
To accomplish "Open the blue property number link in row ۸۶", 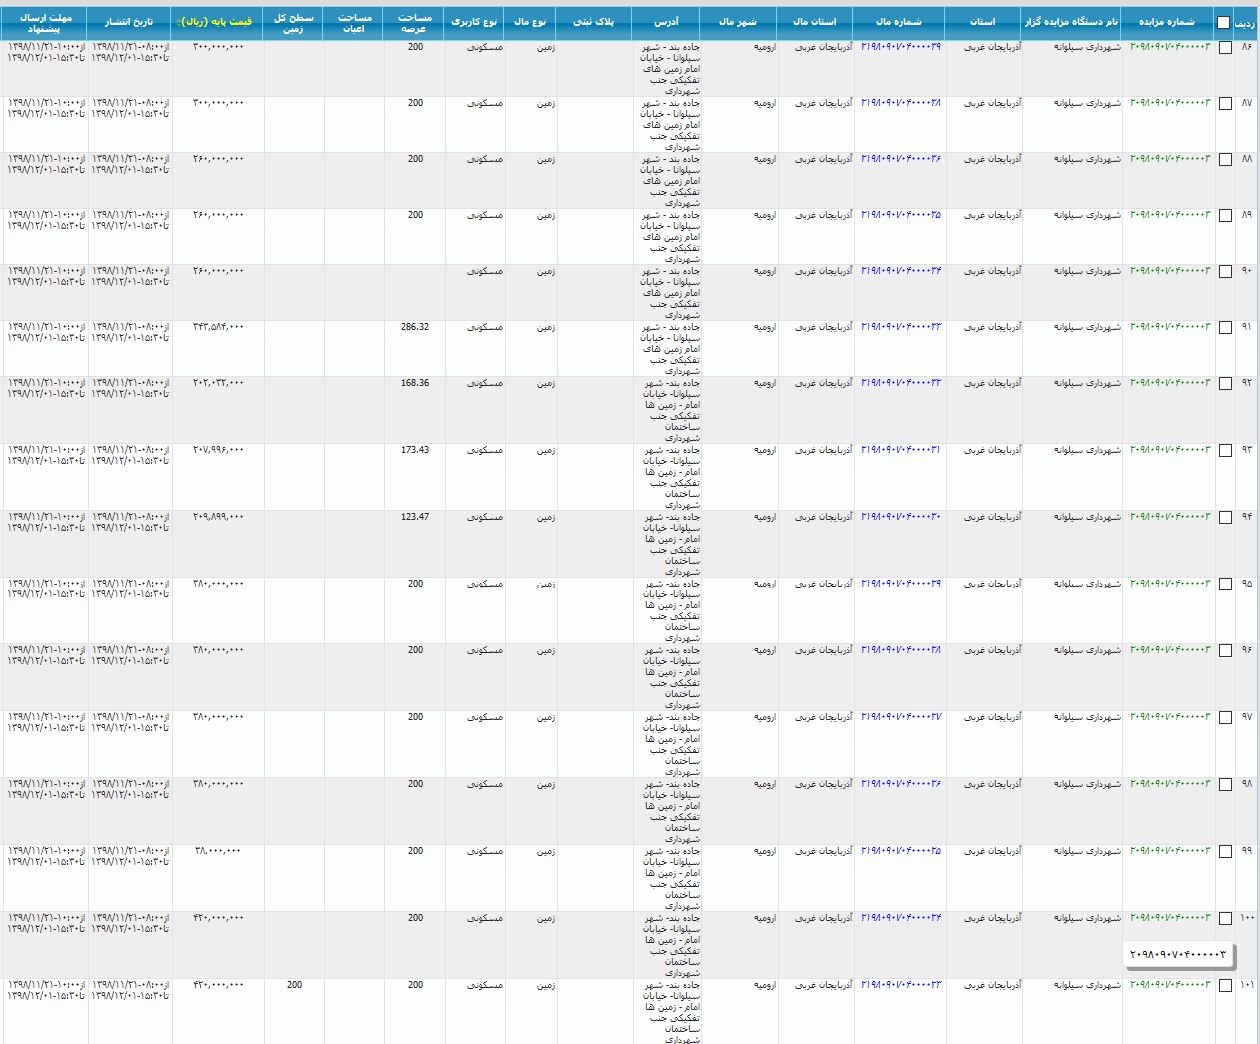I will tap(900, 47).
